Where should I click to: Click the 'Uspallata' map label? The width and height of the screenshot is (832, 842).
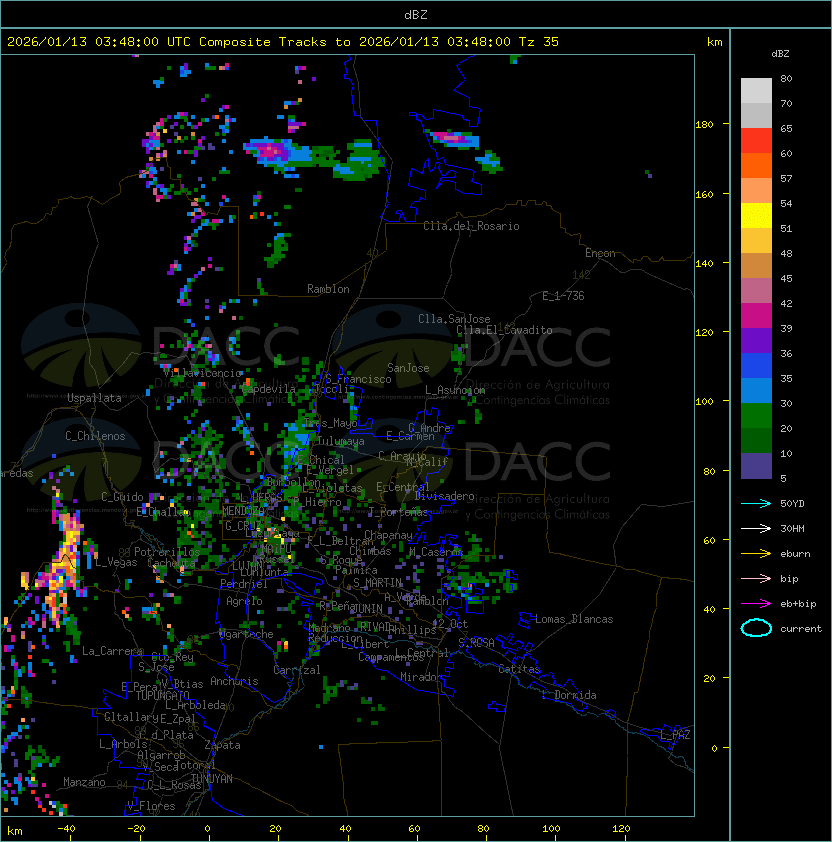tap(94, 398)
